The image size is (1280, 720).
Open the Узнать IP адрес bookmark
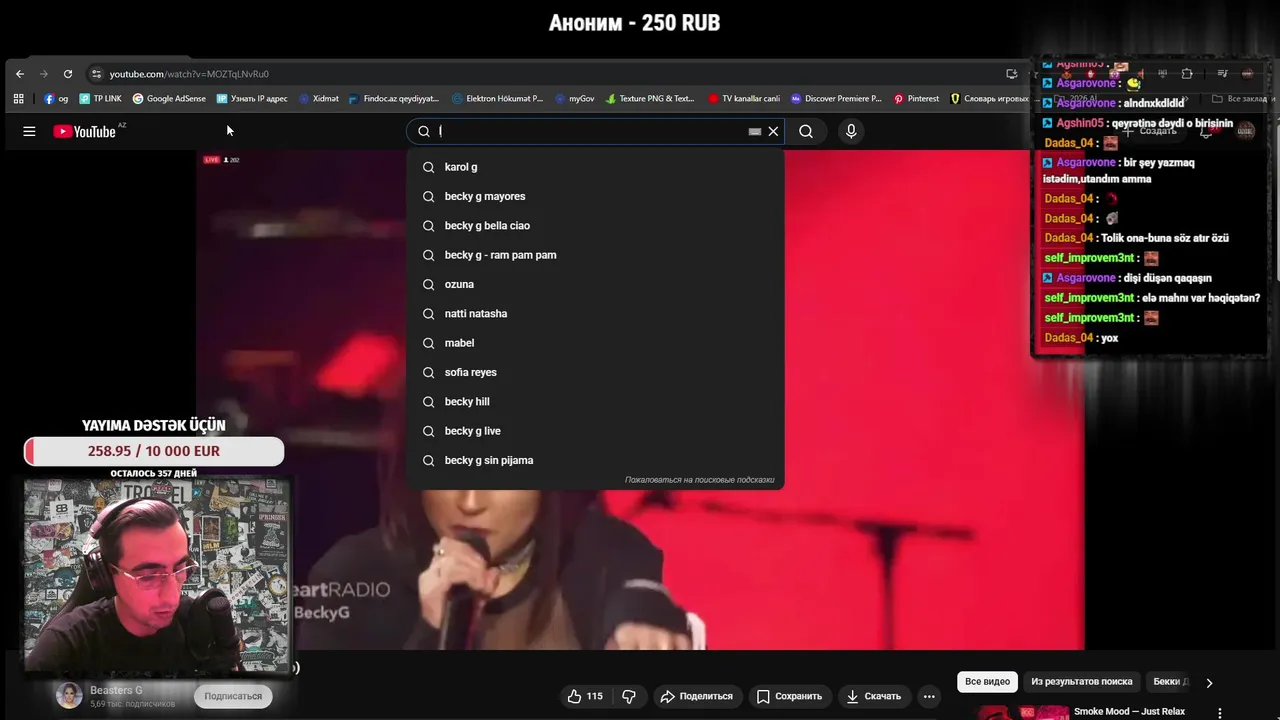(252, 99)
